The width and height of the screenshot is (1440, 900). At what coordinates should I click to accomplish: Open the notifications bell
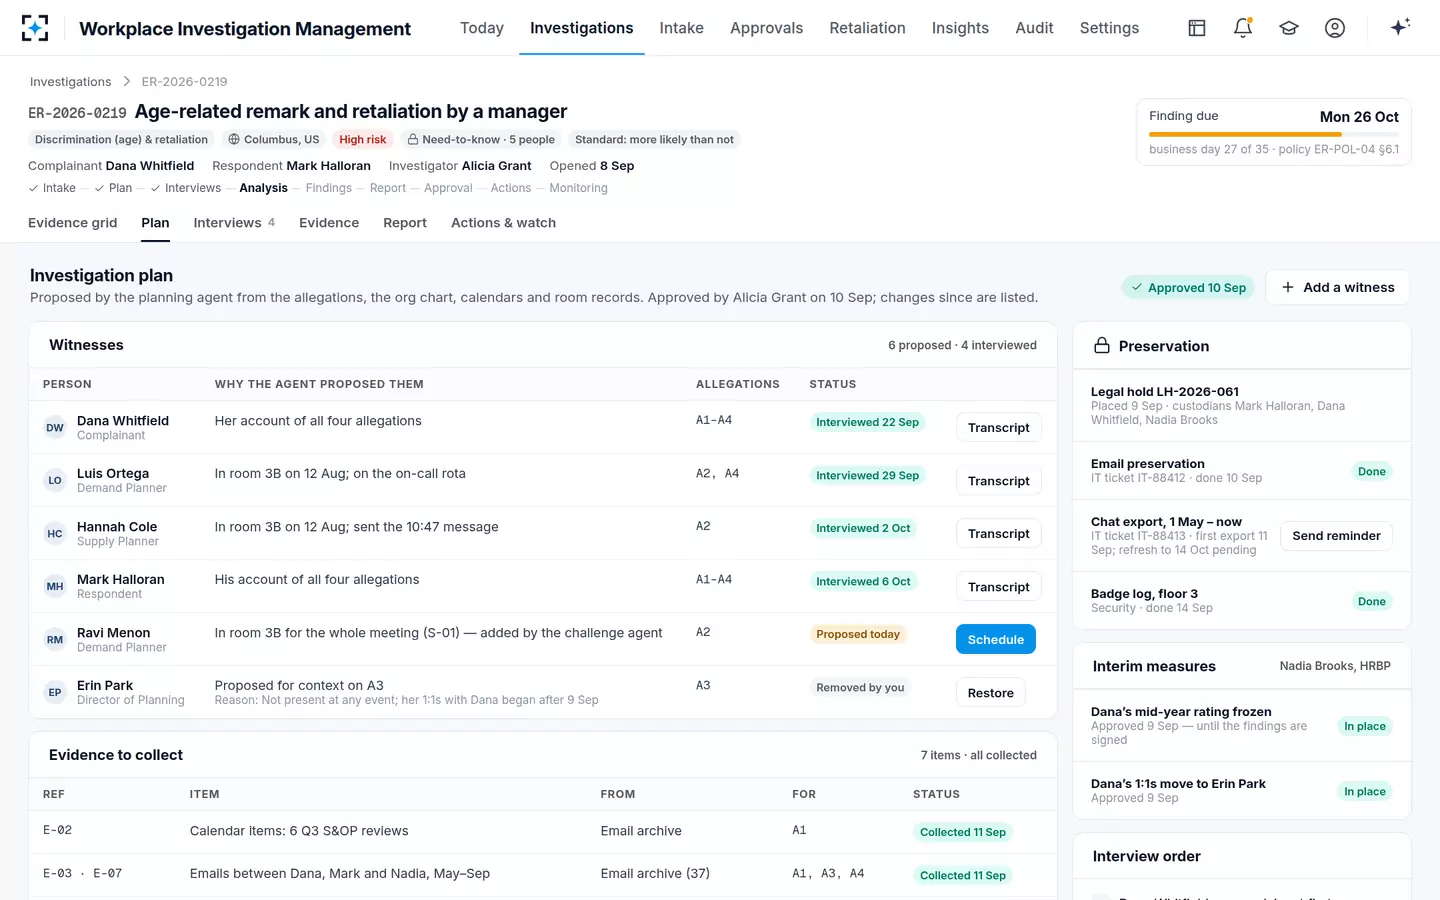point(1243,28)
